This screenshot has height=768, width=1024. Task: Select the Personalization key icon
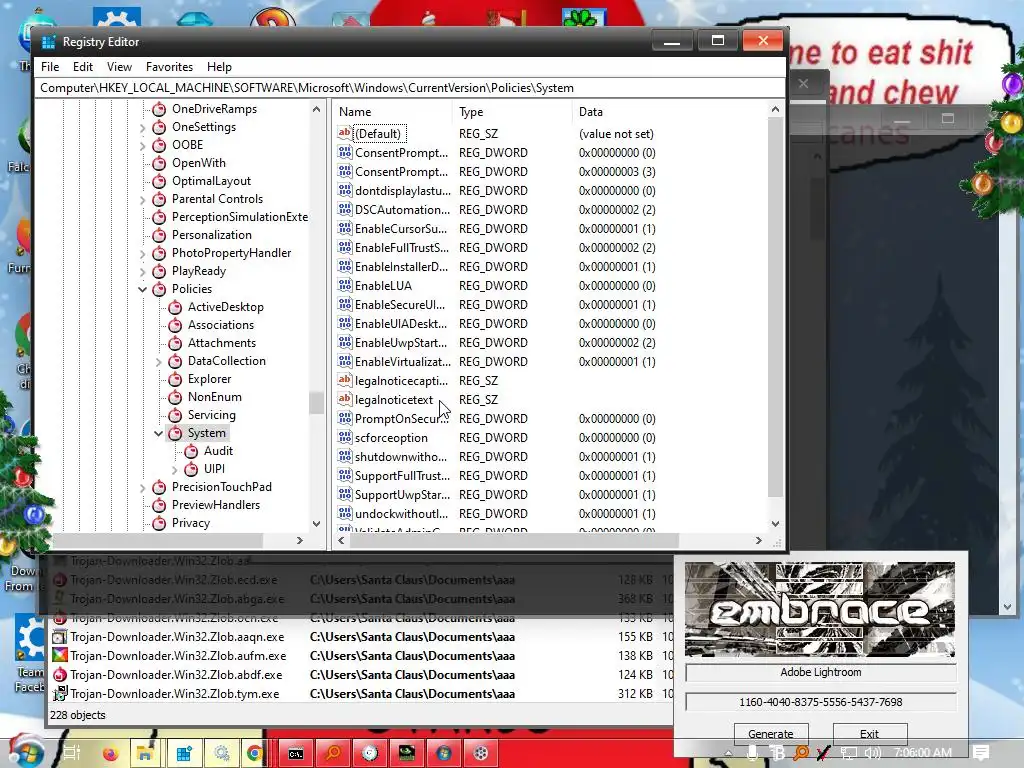click(x=159, y=235)
